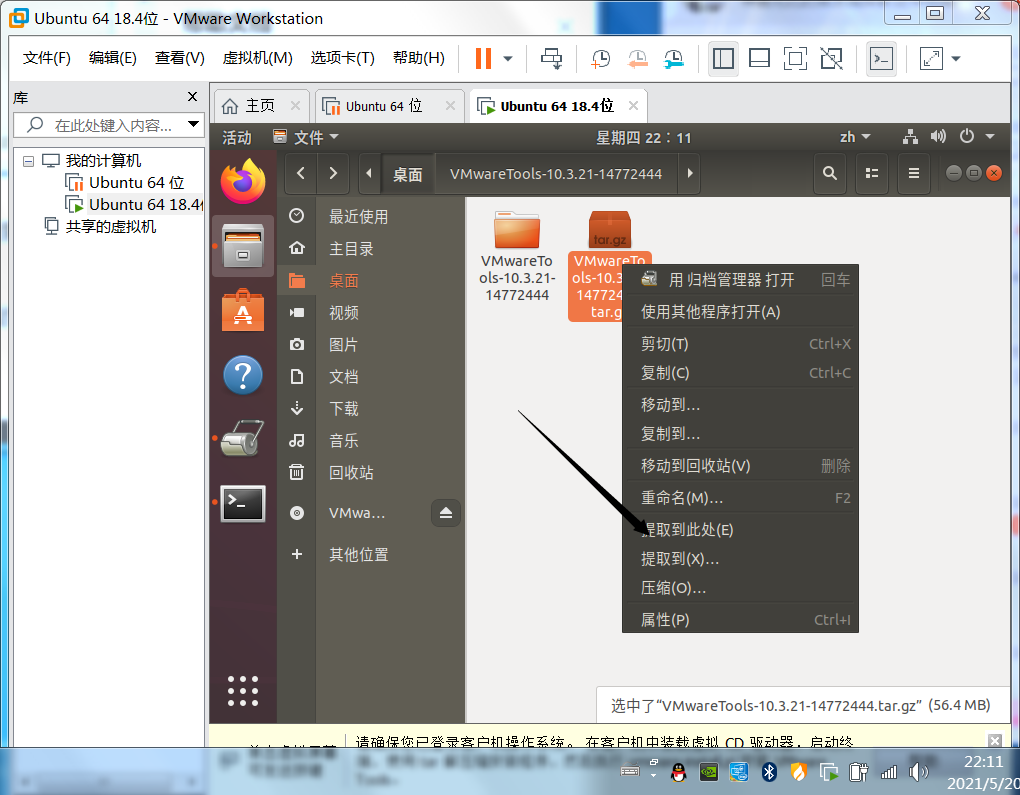Go forward in the file manager
This screenshot has height=795, width=1020.
pyautogui.click(x=333, y=173)
